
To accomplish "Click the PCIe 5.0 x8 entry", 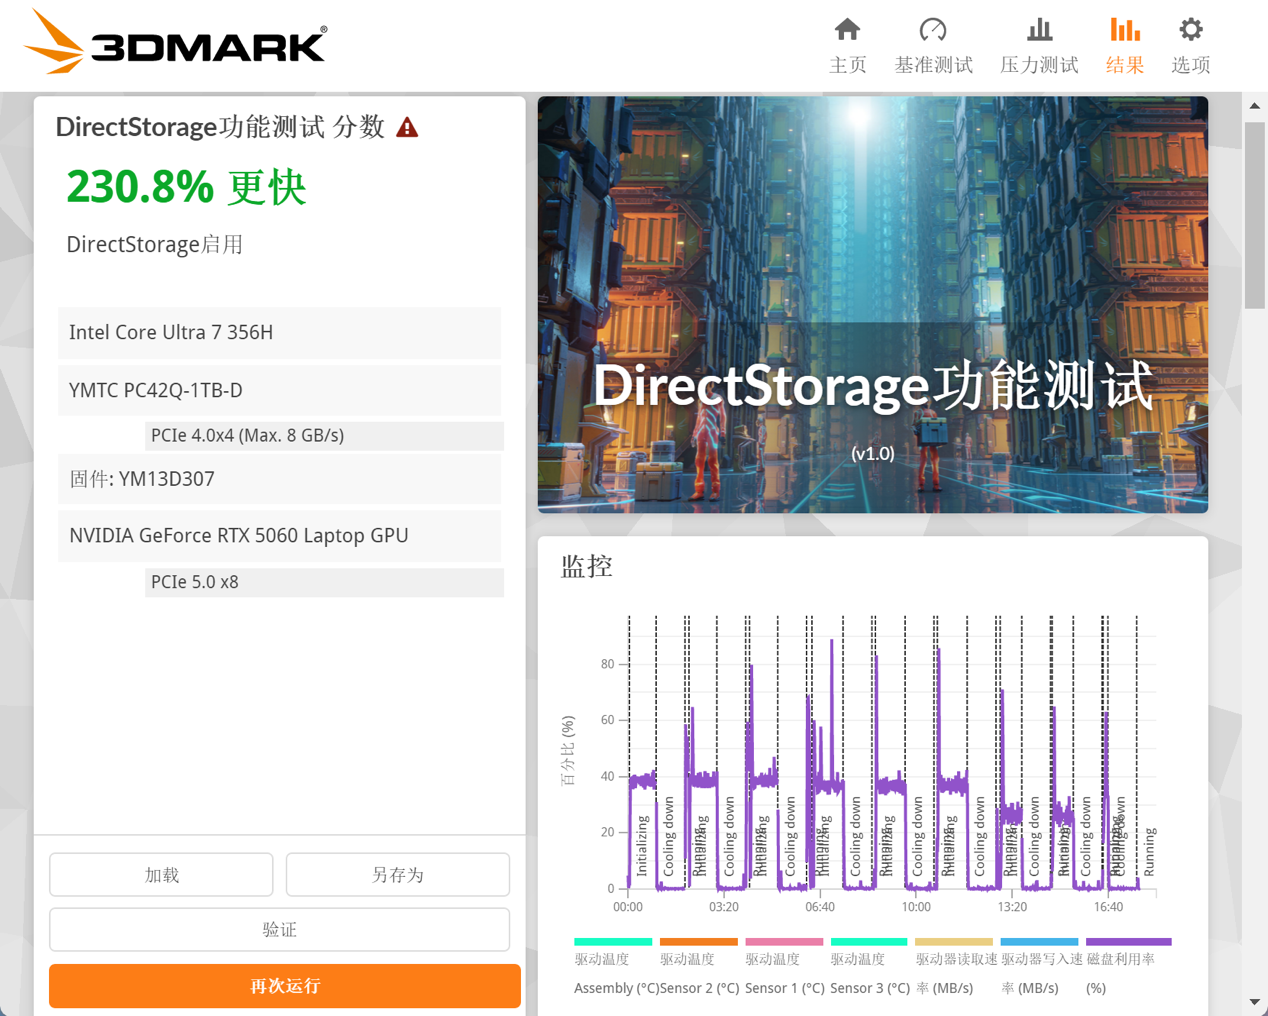I will (x=324, y=582).
